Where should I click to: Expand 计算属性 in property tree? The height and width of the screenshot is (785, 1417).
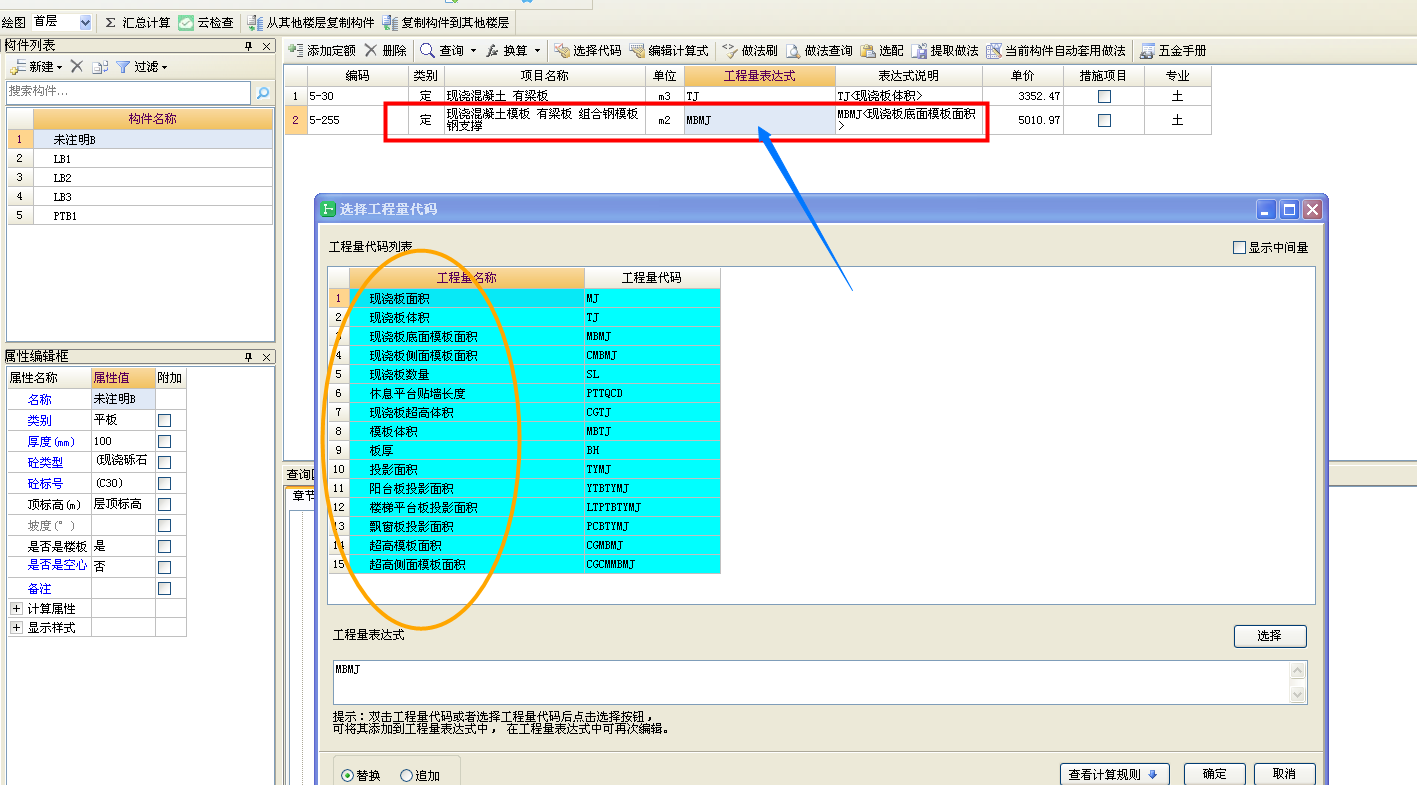click(x=16, y=608)
